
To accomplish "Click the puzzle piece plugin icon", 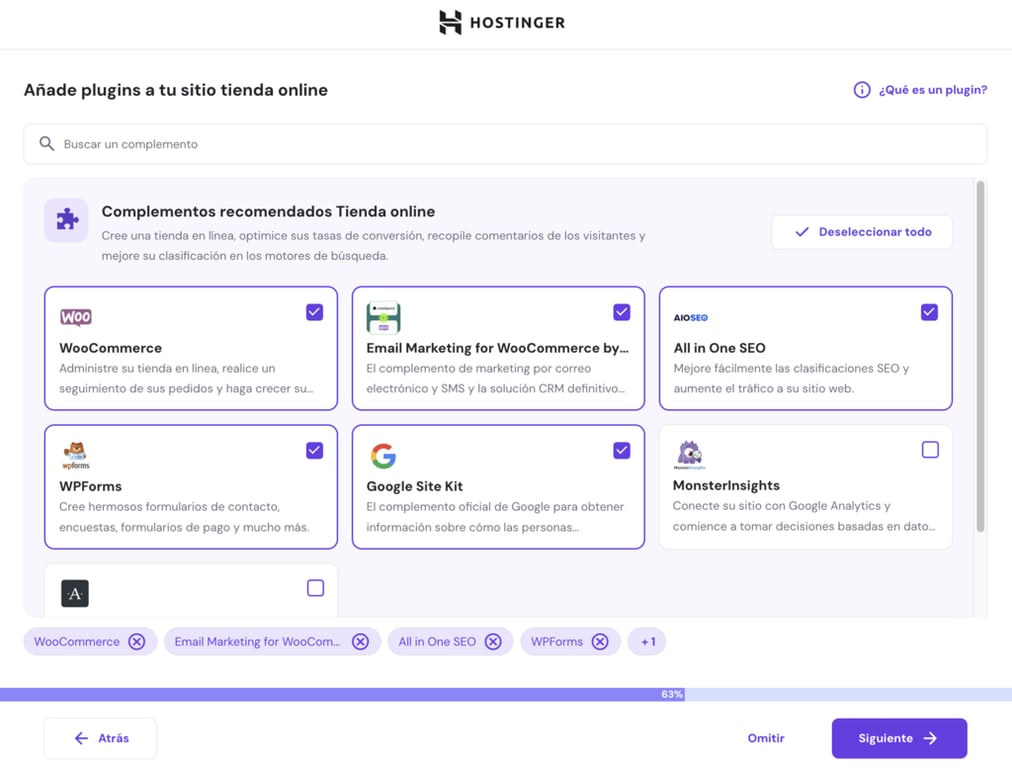I will click(66, 220).
